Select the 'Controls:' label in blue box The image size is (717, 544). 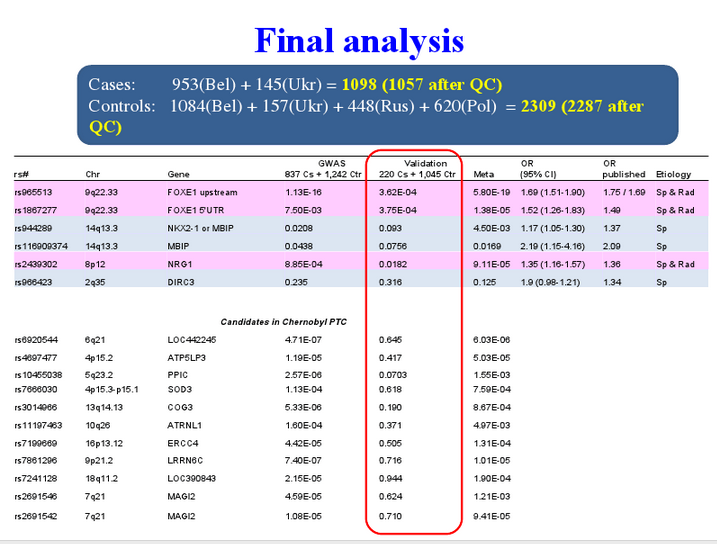click(x=122, y=106)
